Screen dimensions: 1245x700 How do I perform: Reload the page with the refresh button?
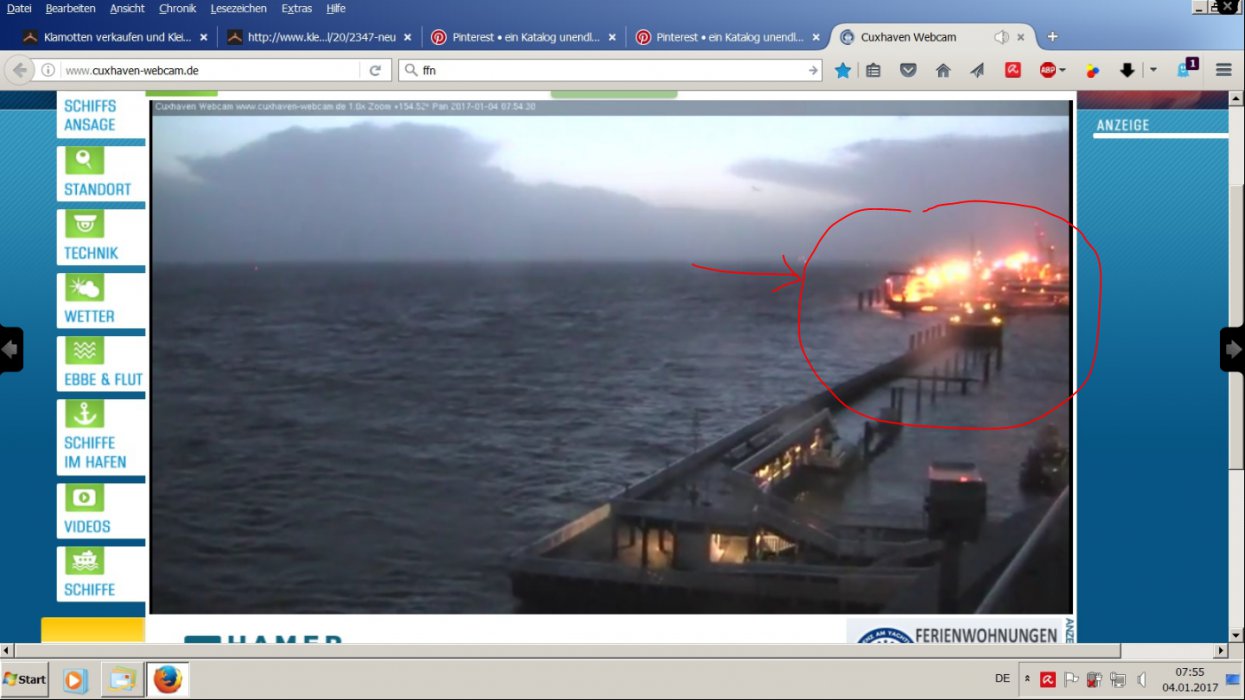pos(375,70)
